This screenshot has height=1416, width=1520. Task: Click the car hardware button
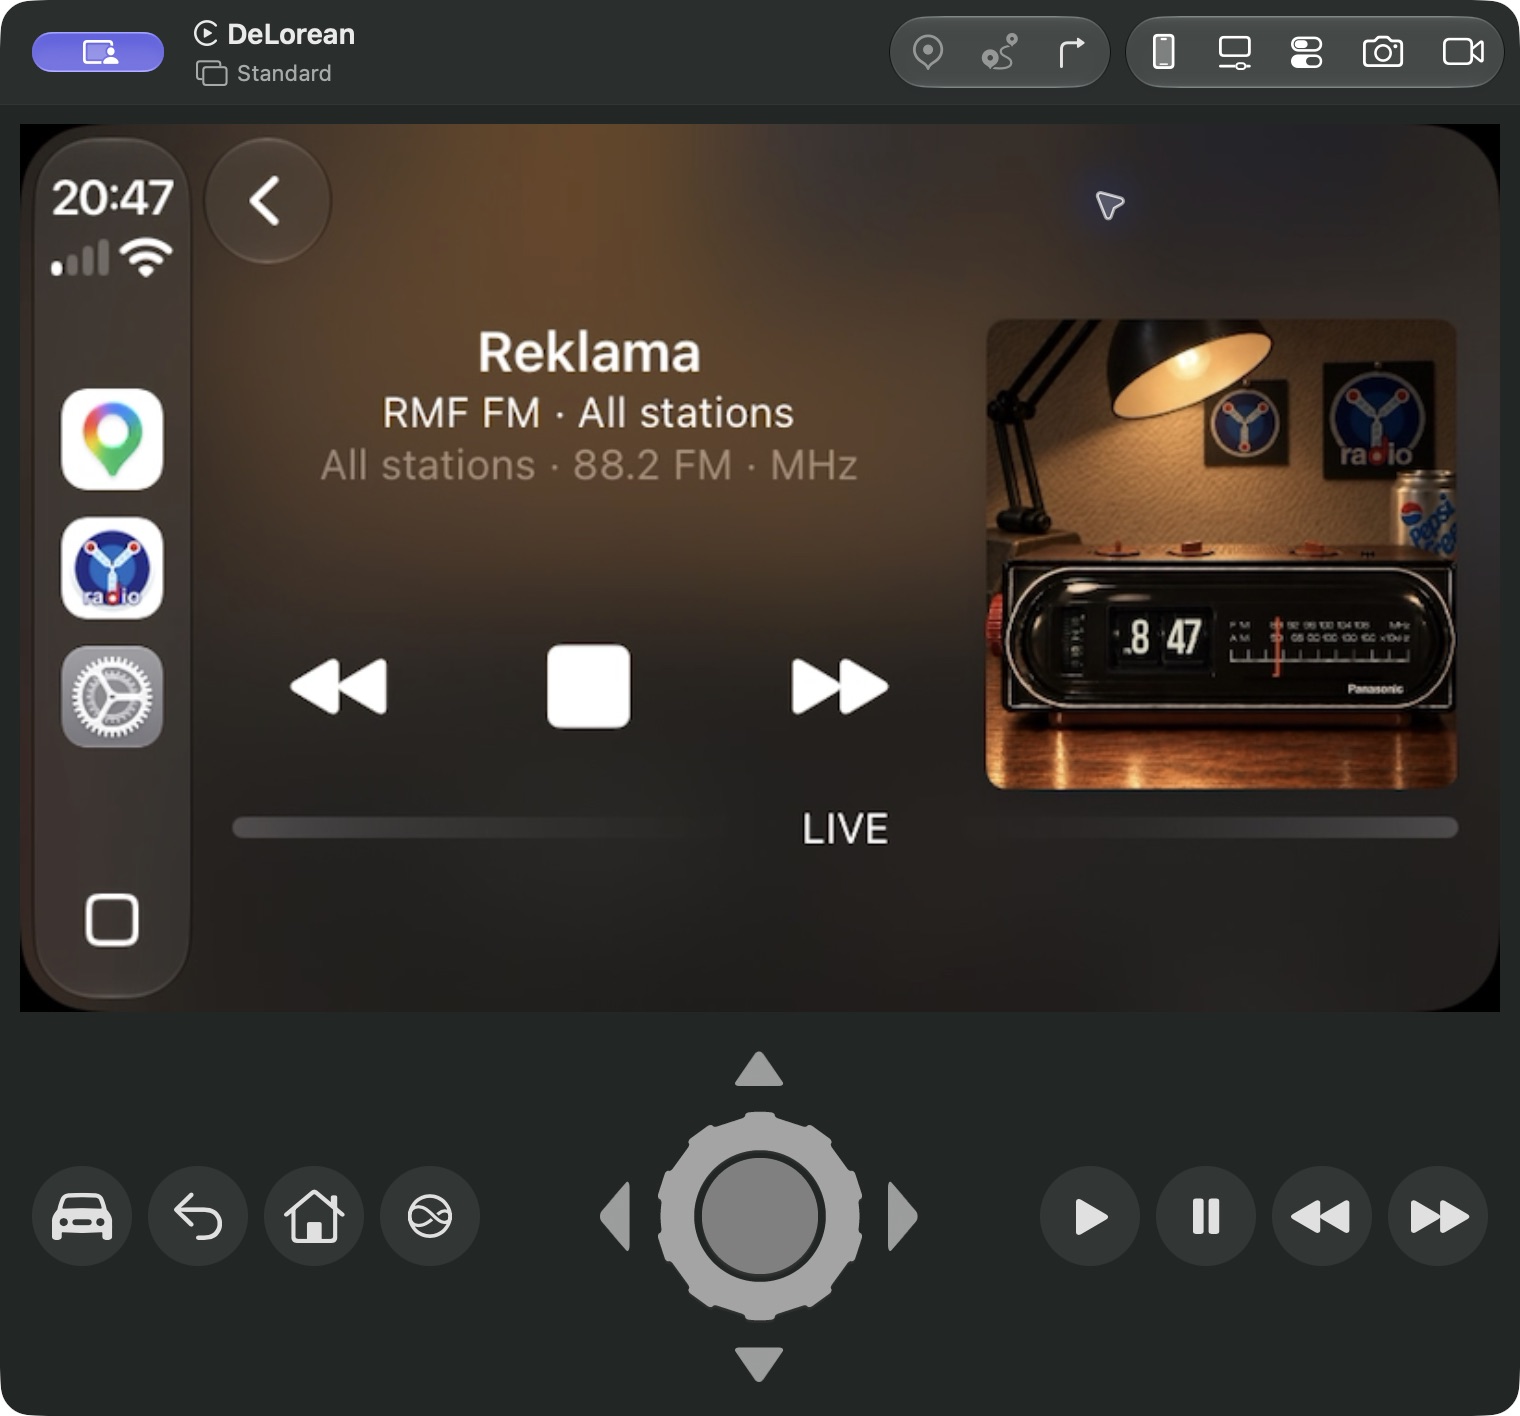click(x=82, y=1217)
